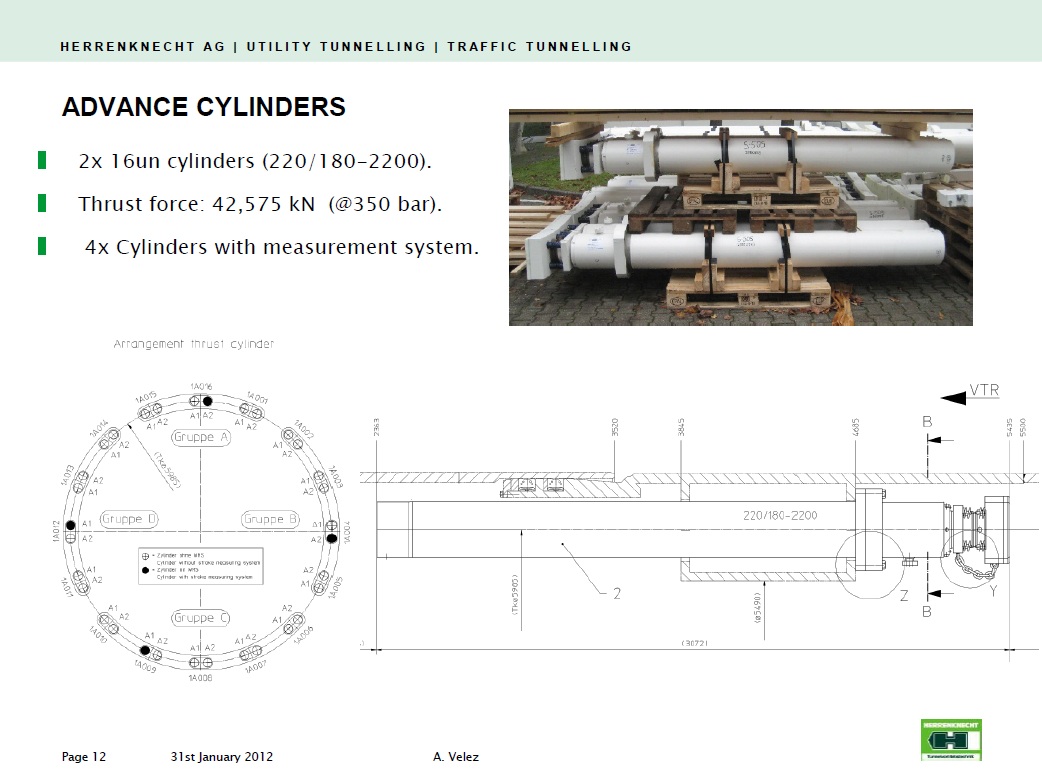
Task: Click the "Y" detail label
Action: [x=993, y=591]
